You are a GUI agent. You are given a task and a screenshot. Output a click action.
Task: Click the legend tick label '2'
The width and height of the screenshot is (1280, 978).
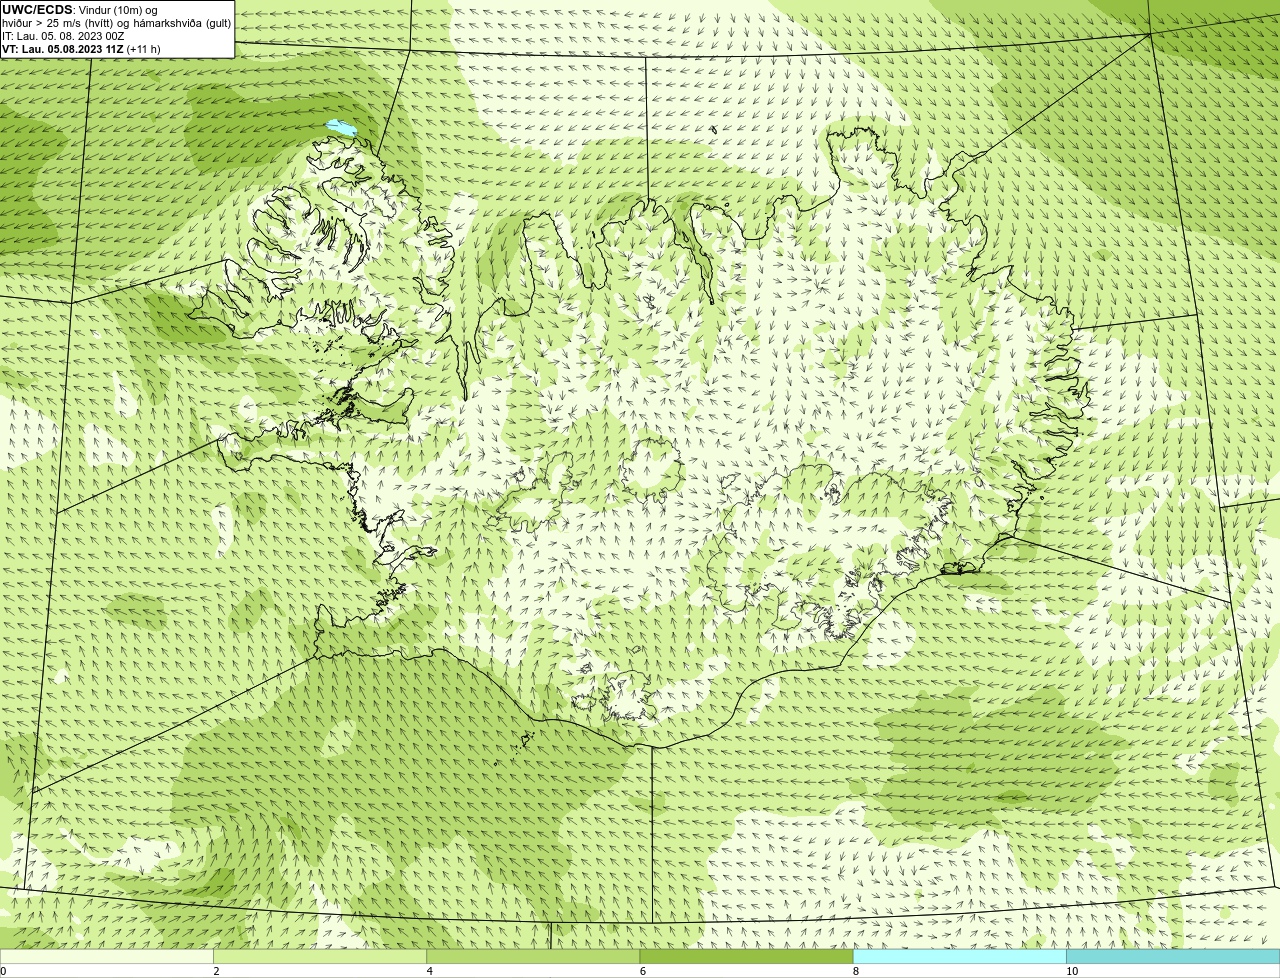tap(216, 971)
